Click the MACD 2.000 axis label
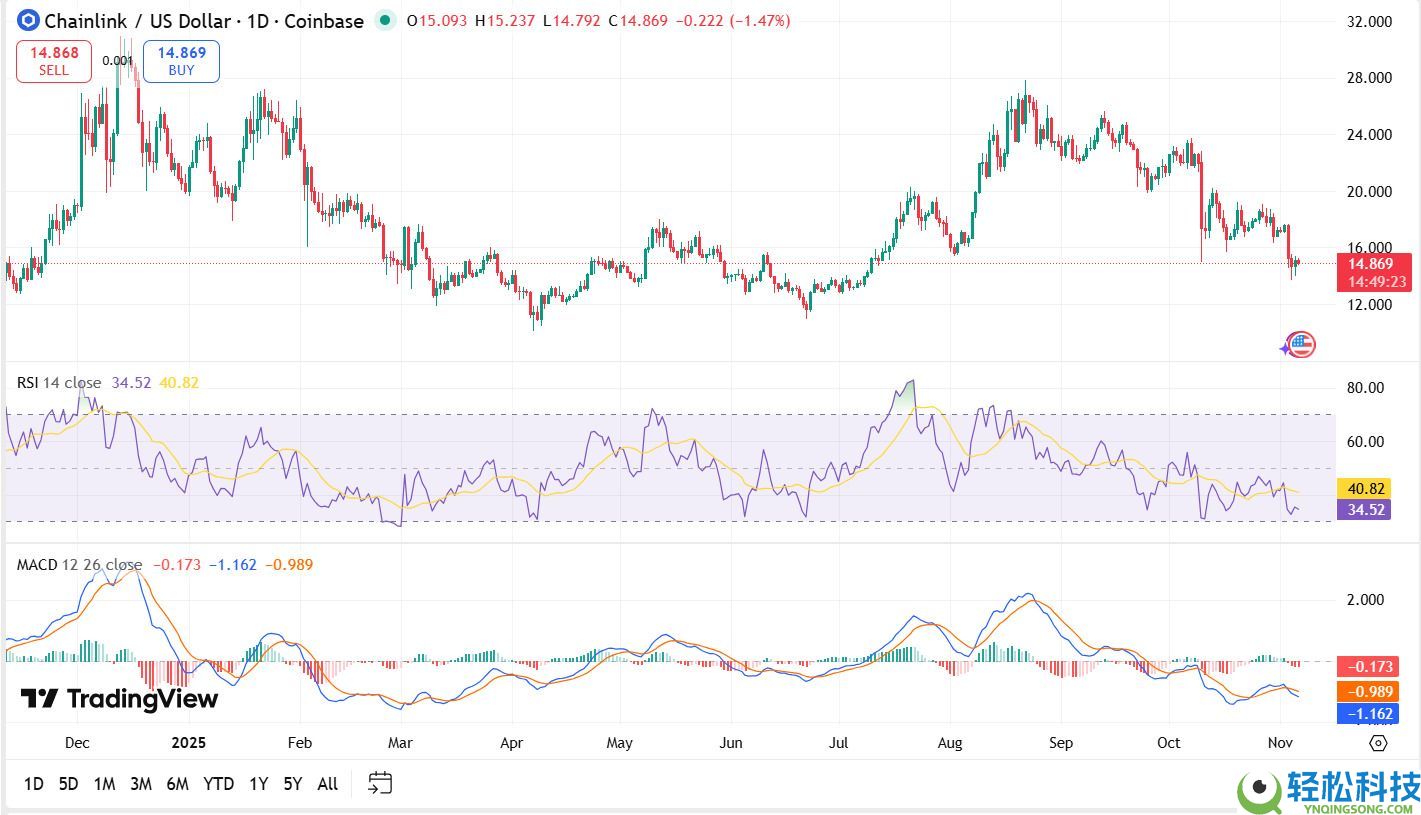The image size is (1421, 815). (x=1366, y=600)
